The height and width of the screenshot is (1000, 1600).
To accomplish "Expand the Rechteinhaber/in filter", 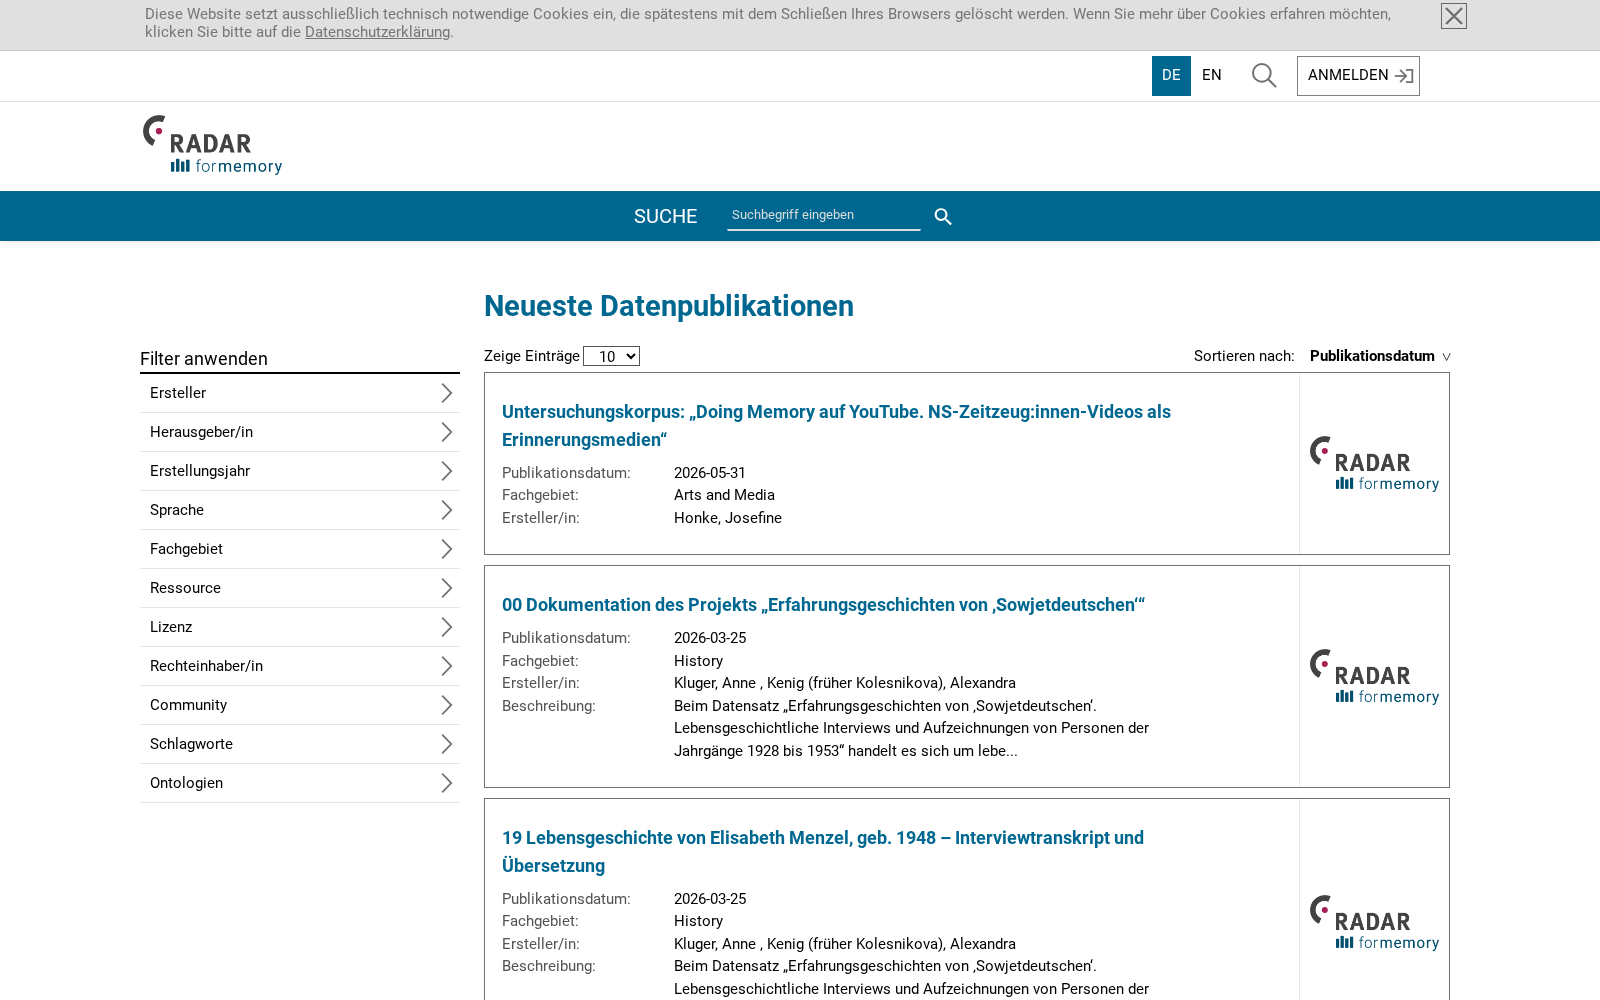I will tap(300, 666).
